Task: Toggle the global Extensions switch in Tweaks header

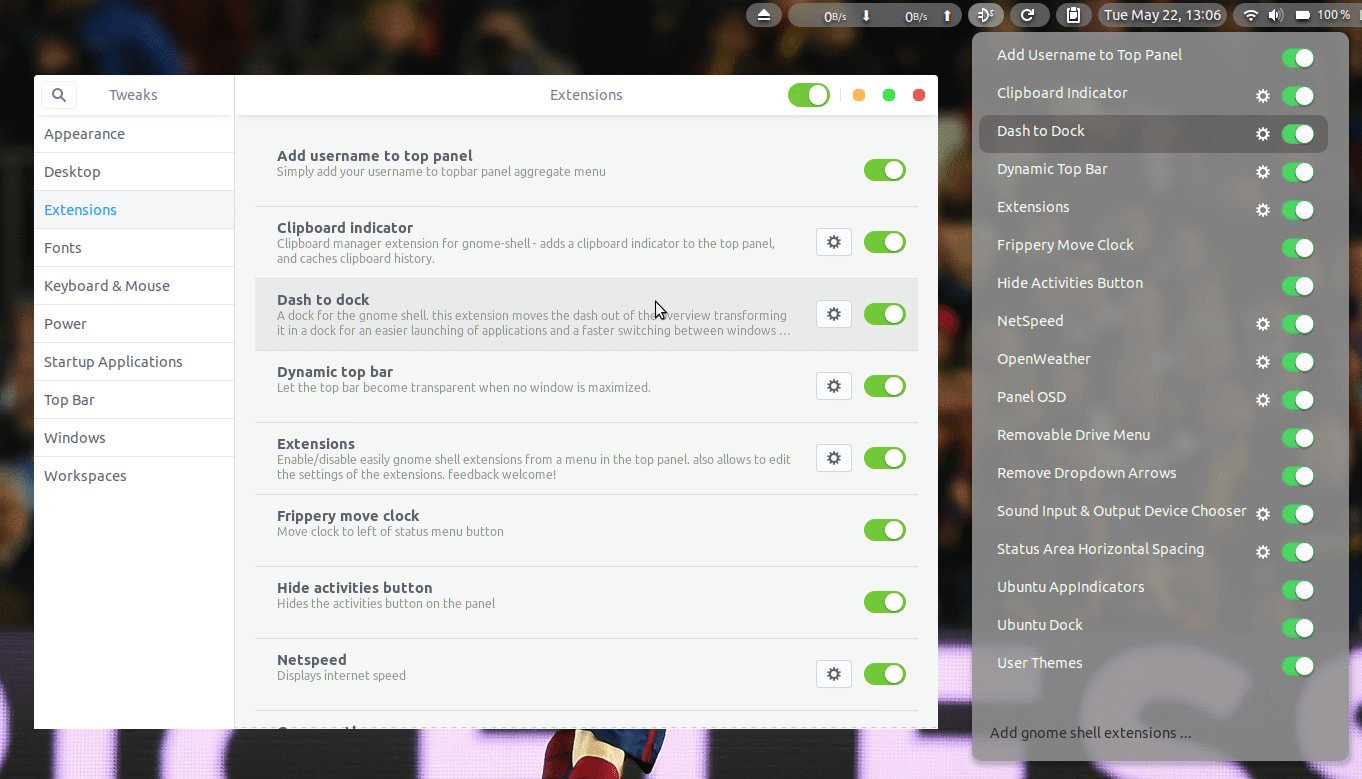Action: [x=809, y=95]
